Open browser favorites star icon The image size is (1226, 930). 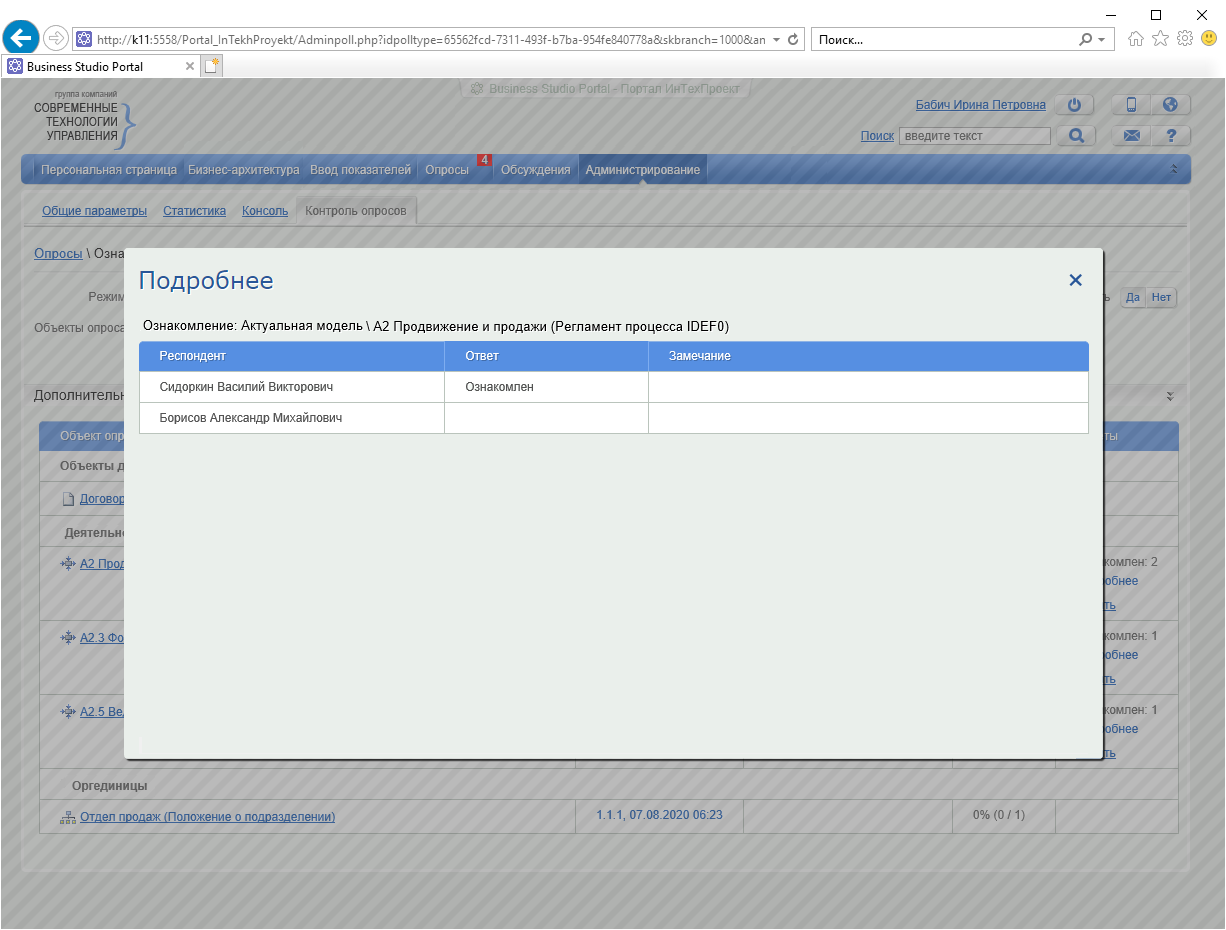(x=1160, y=39)
